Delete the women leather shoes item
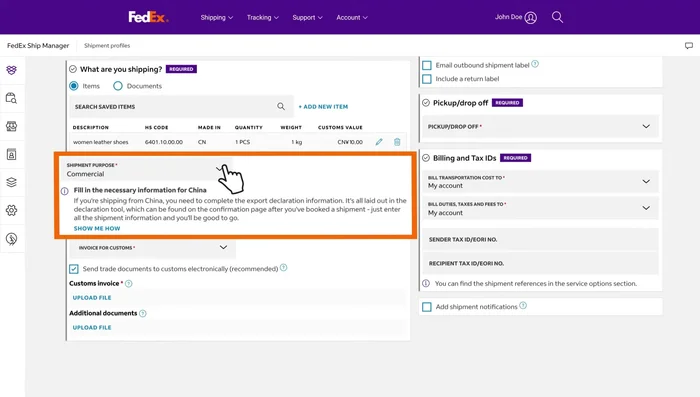Image resolution: width=700 pixels, height=397 pixels. coord(397,142)
